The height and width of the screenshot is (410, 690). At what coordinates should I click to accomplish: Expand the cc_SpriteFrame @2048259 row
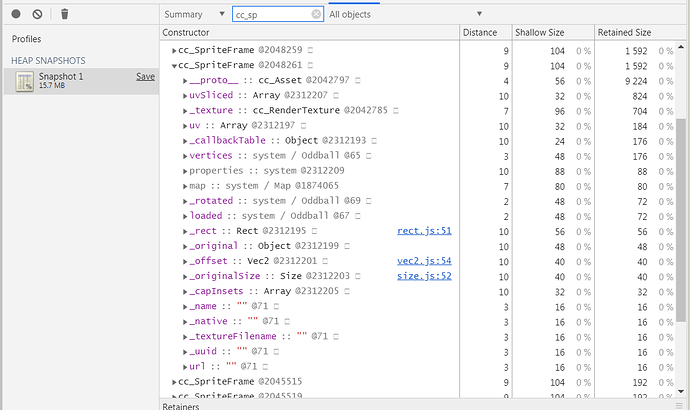click(175, 50)
